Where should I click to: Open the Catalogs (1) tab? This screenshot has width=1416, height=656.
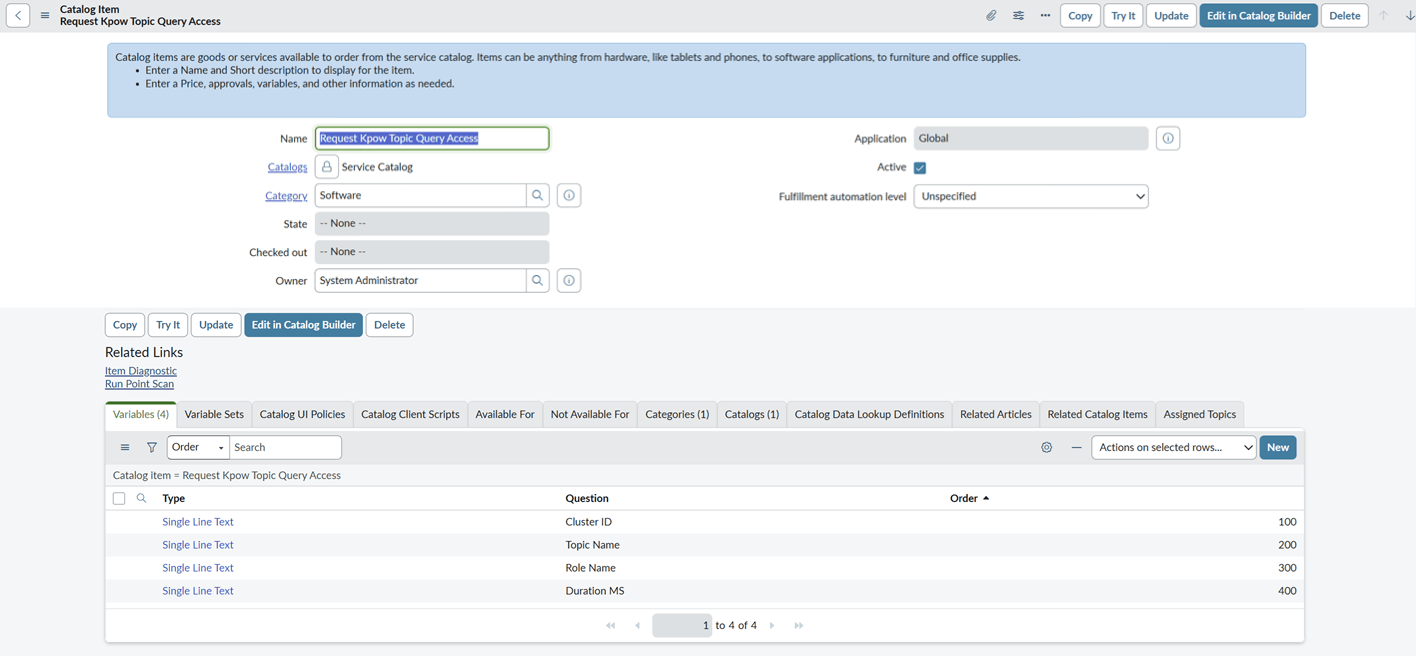tap(752, 415)
